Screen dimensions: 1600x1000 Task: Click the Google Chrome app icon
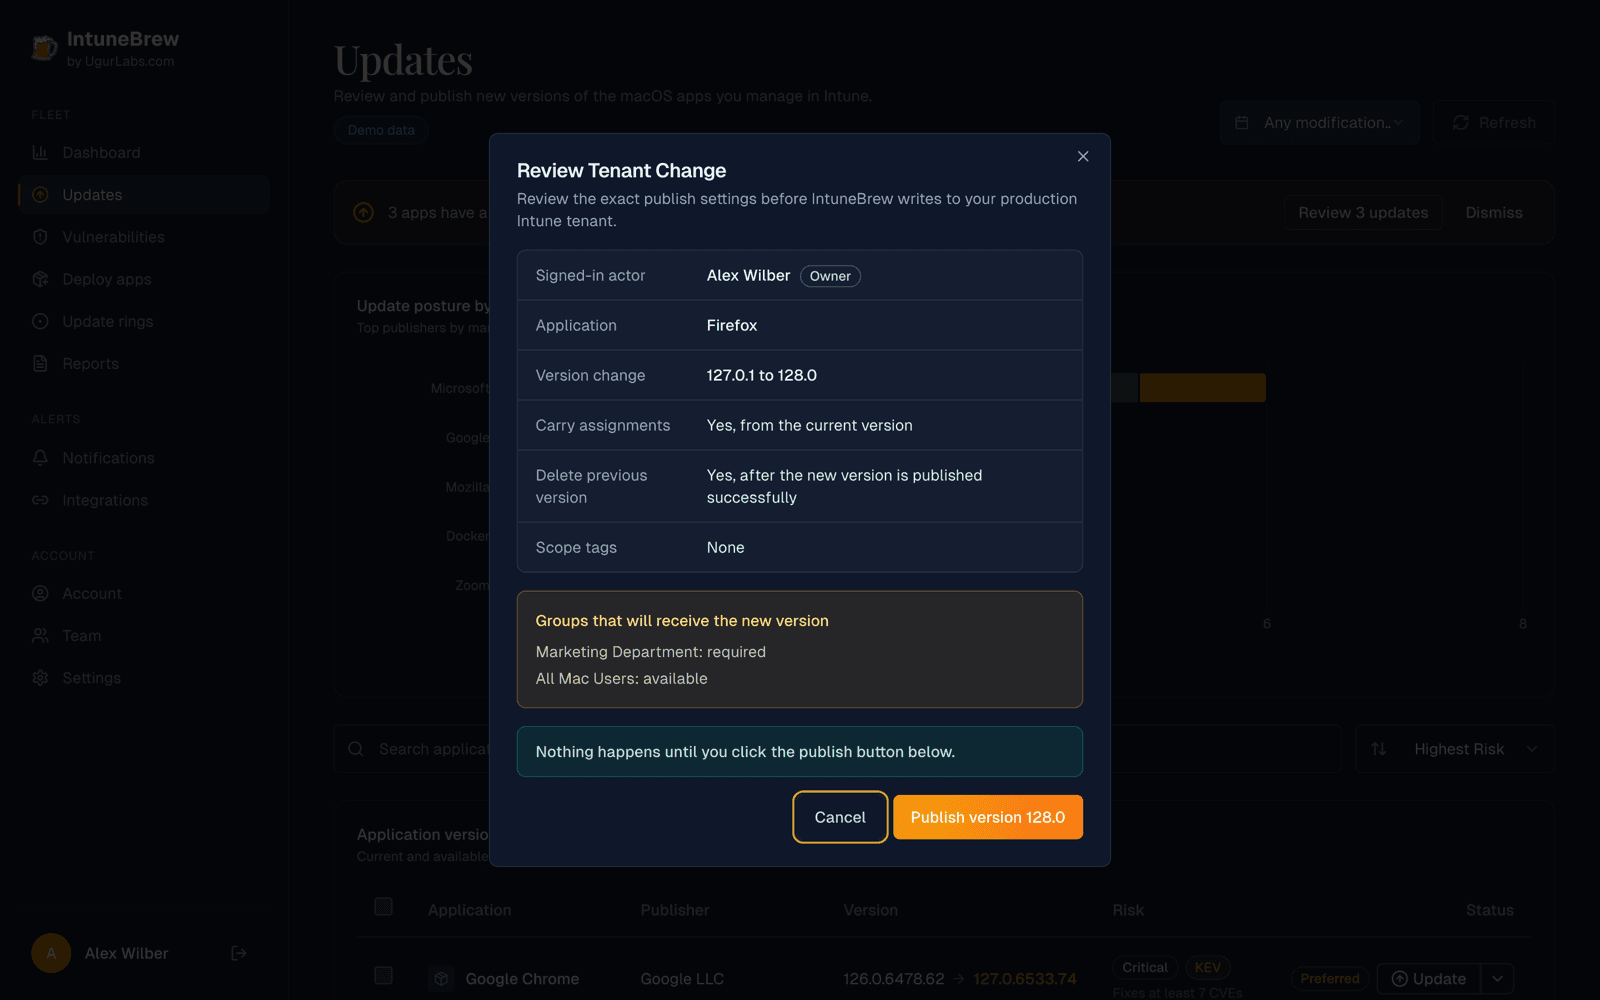click(x=441, y=978)
